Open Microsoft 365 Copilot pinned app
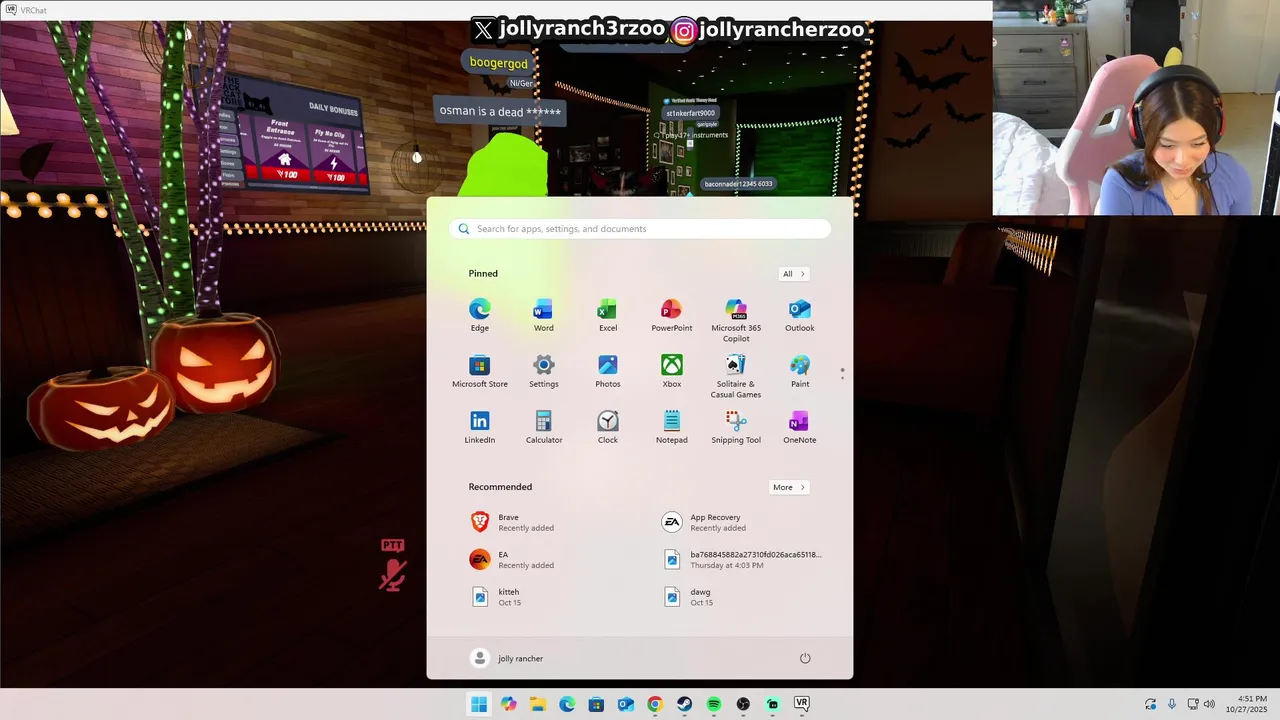Screen dimensions: 1280x720 [736, 320]
